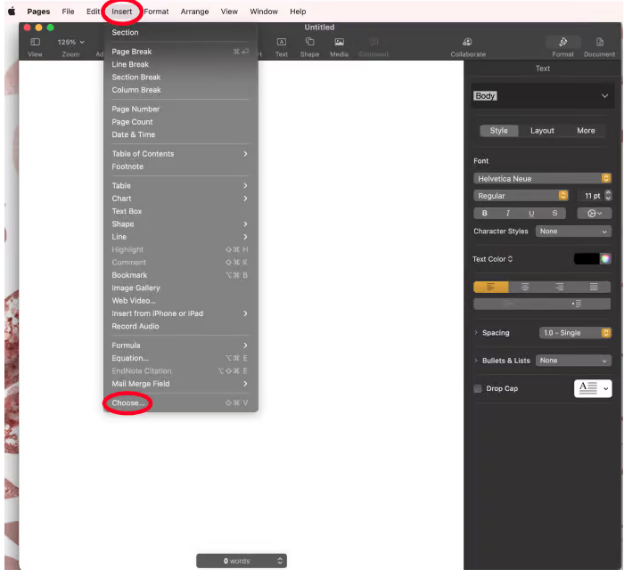Toggle Strikethrough formatting
Image resolution: width=624 pixels, height=578 pixels.
click(554, 213)
